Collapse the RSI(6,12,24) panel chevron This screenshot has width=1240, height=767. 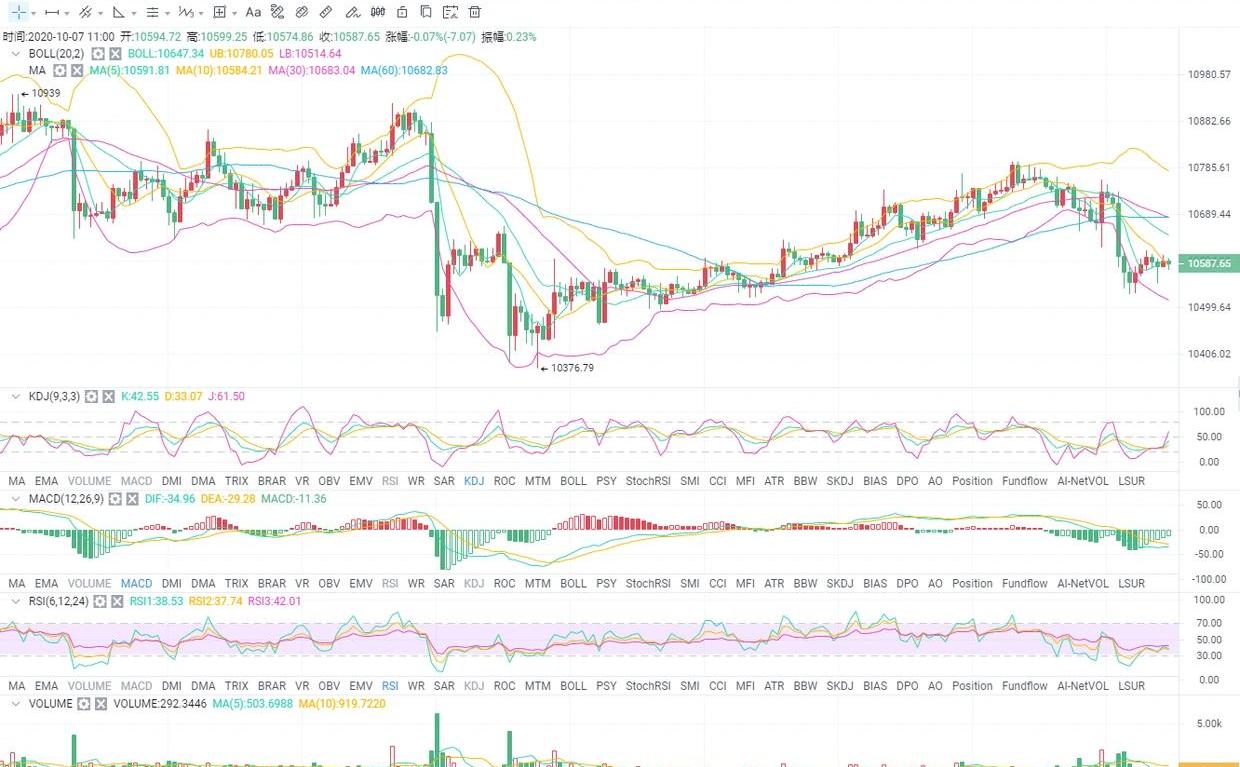15,602
